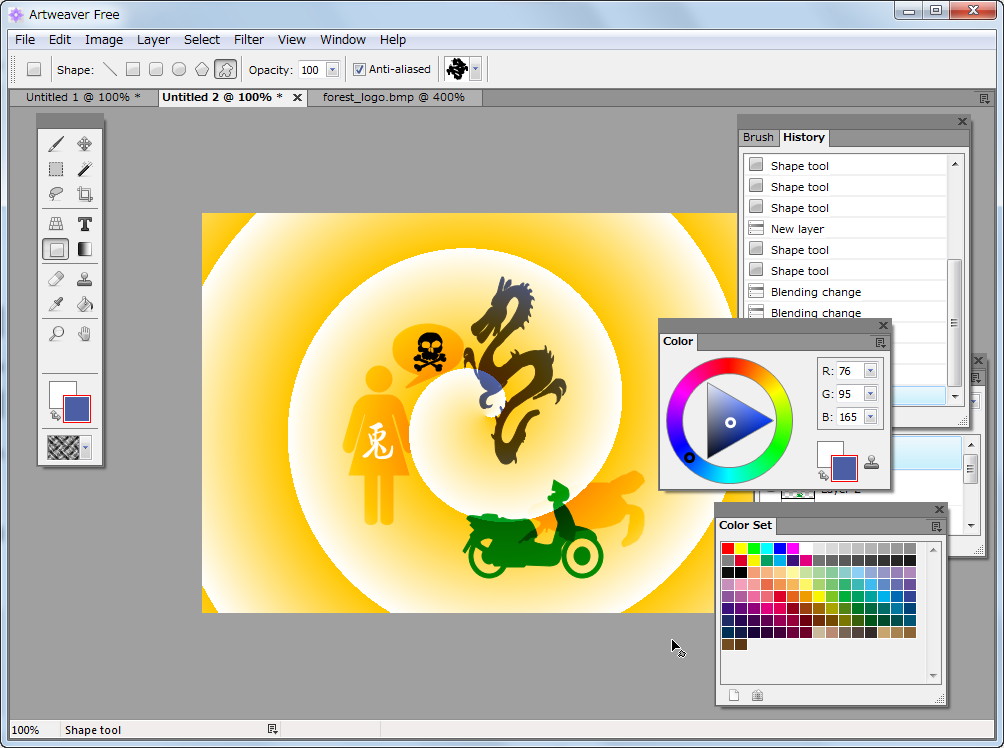
Task: Close the Color panel
Action: tap(883, 325)
